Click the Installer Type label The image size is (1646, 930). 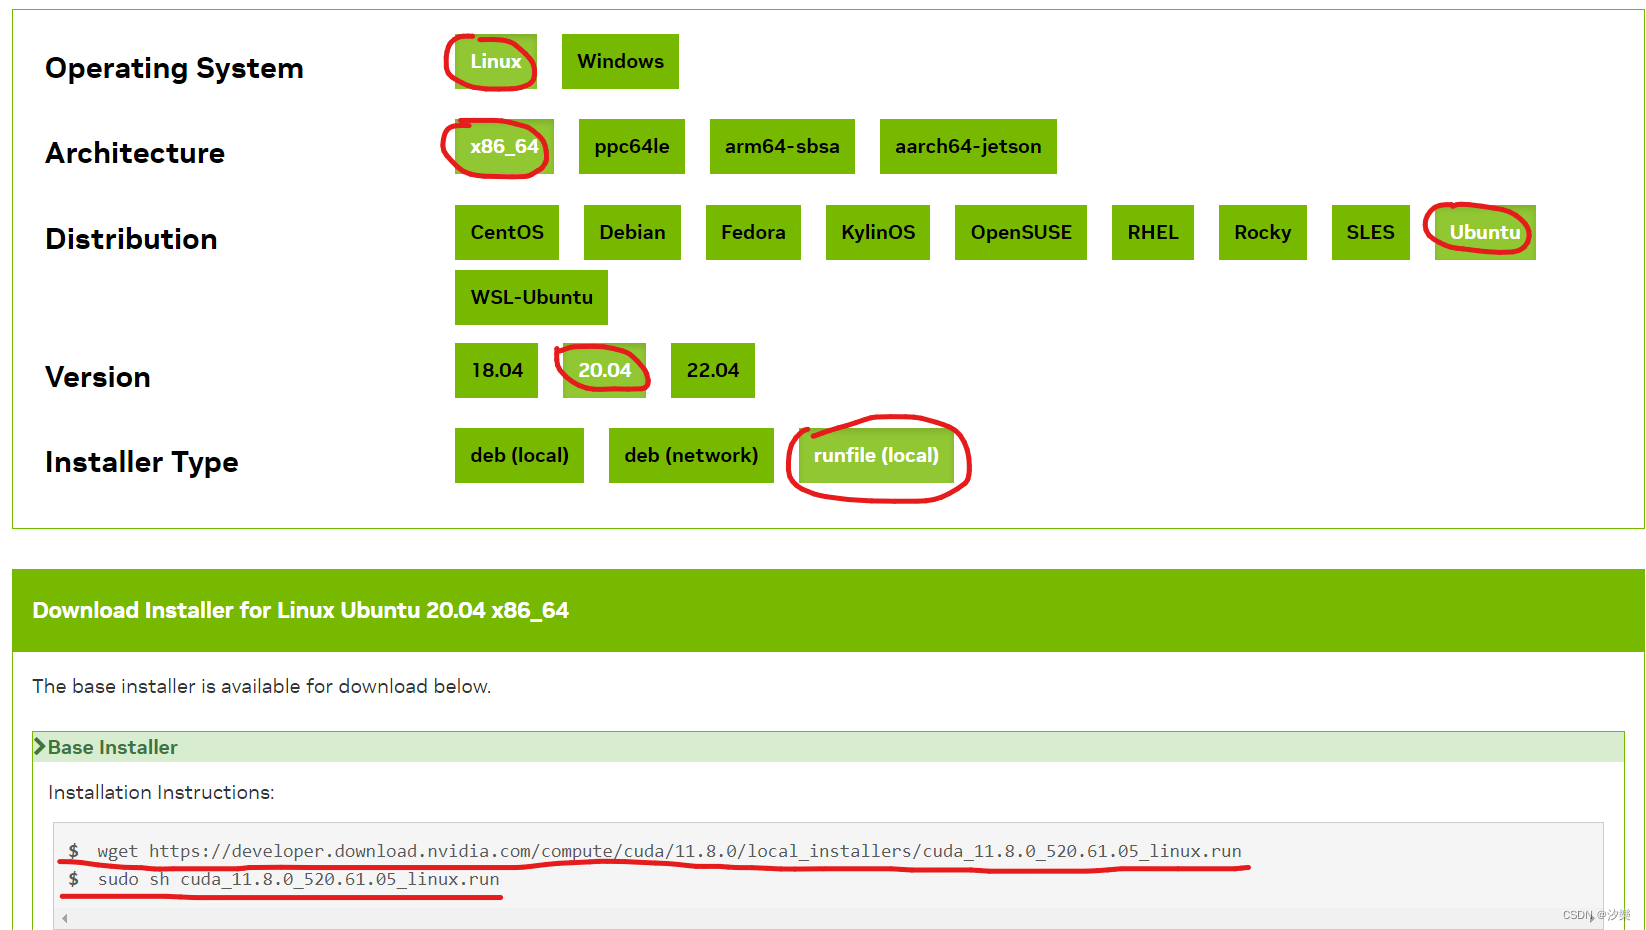[x=142, y=462]
